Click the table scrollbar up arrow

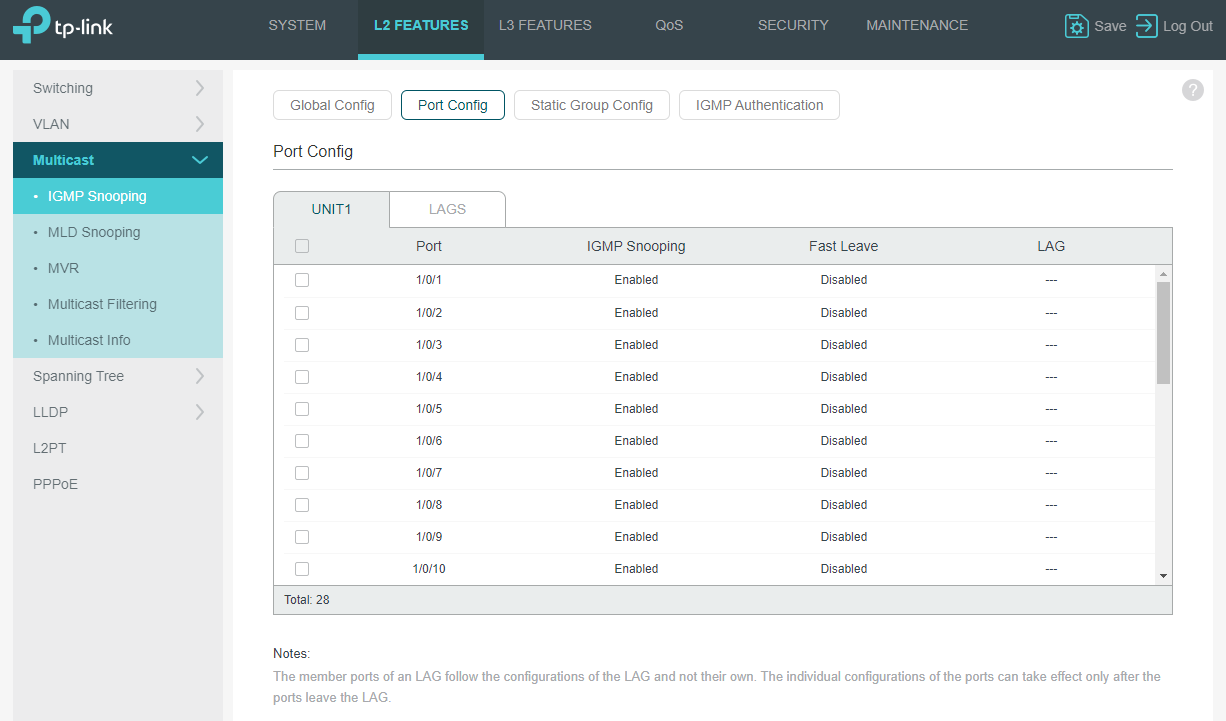point(1163,274)
